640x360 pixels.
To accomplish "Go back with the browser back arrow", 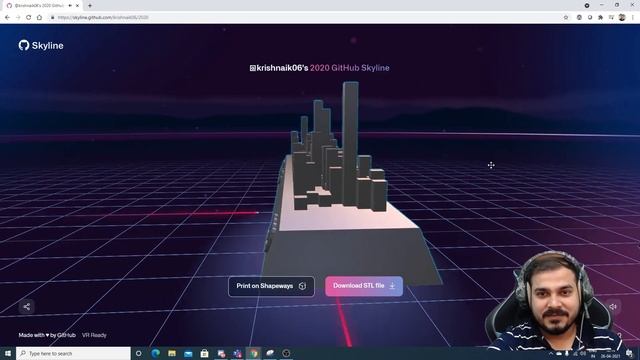I will pyautogui.click(x=7, y=18).
